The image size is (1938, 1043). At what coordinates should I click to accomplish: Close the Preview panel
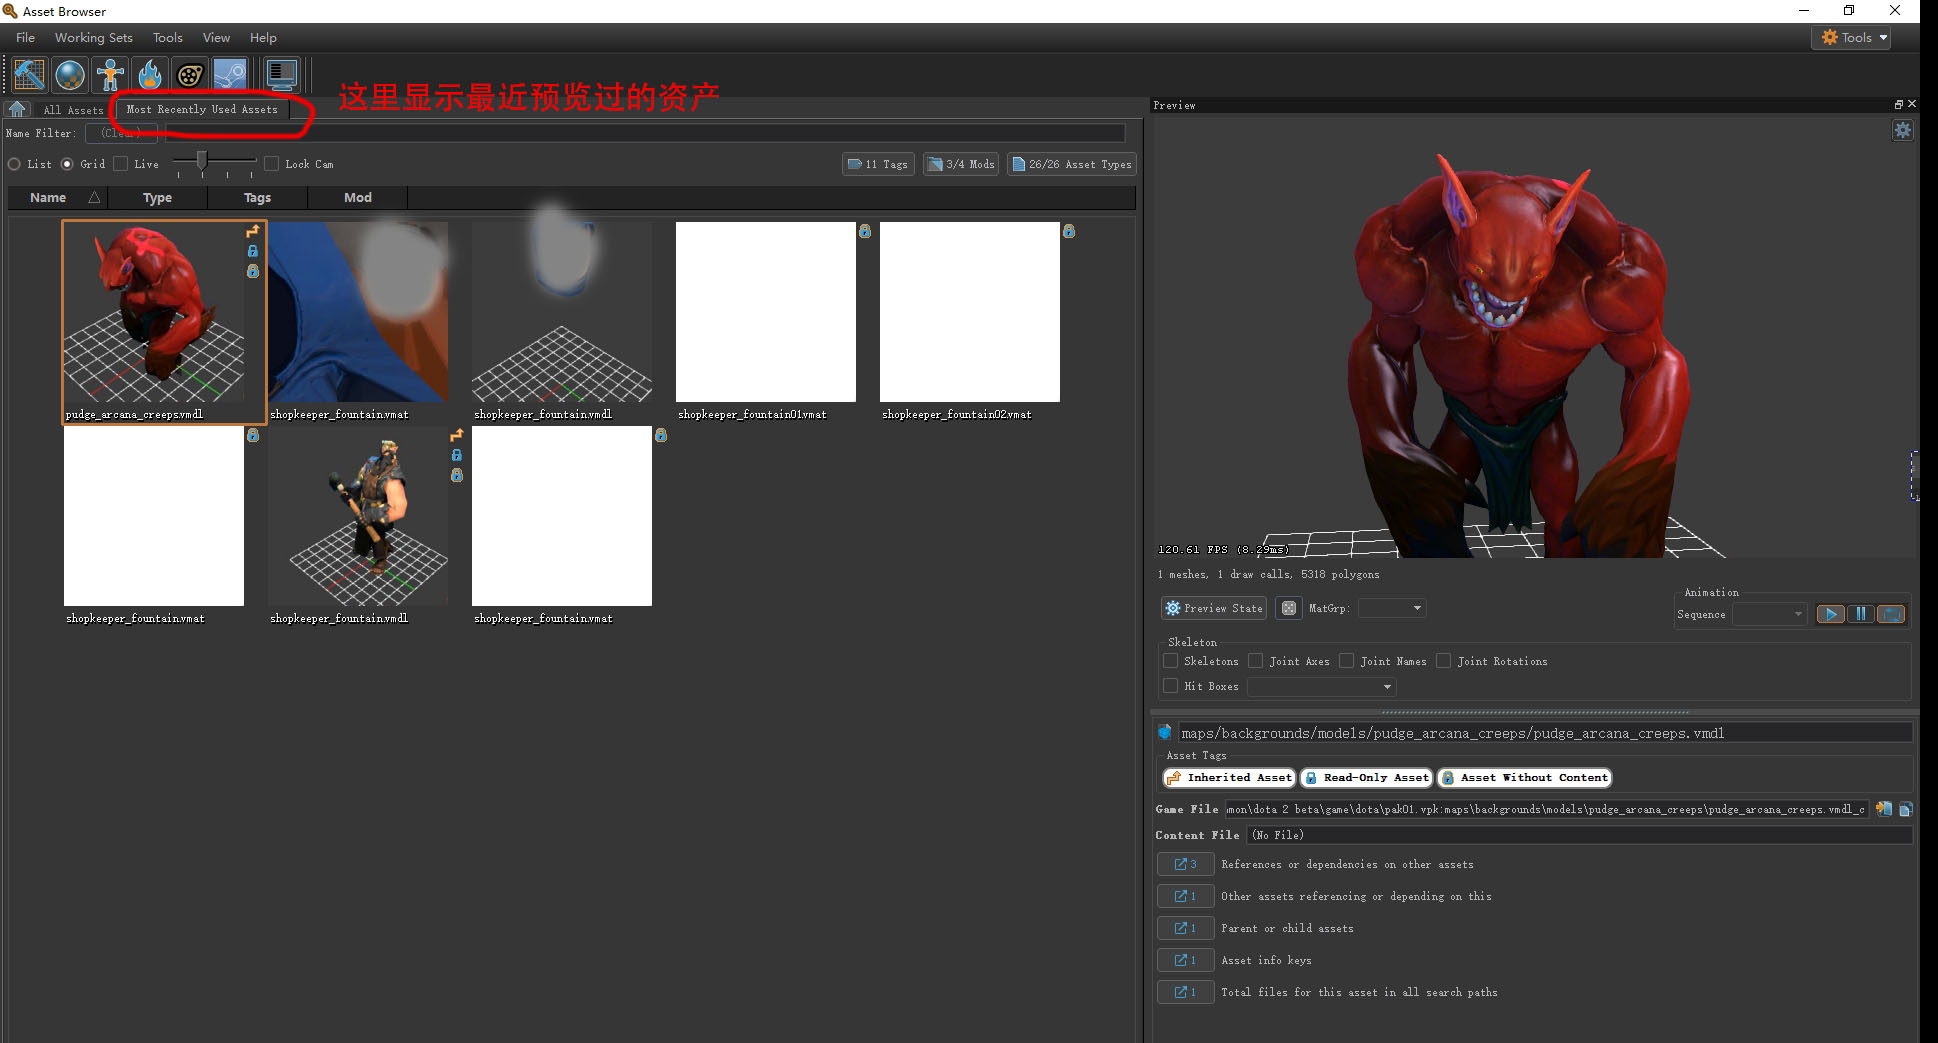(x=1912, y=104)
